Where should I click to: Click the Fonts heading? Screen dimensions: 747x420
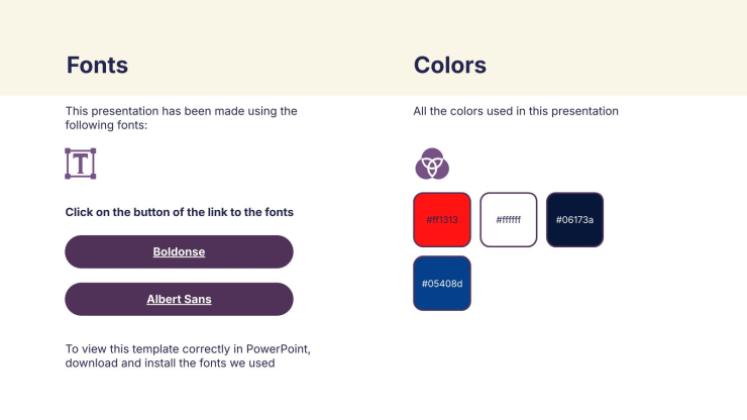tap(97, 66)
